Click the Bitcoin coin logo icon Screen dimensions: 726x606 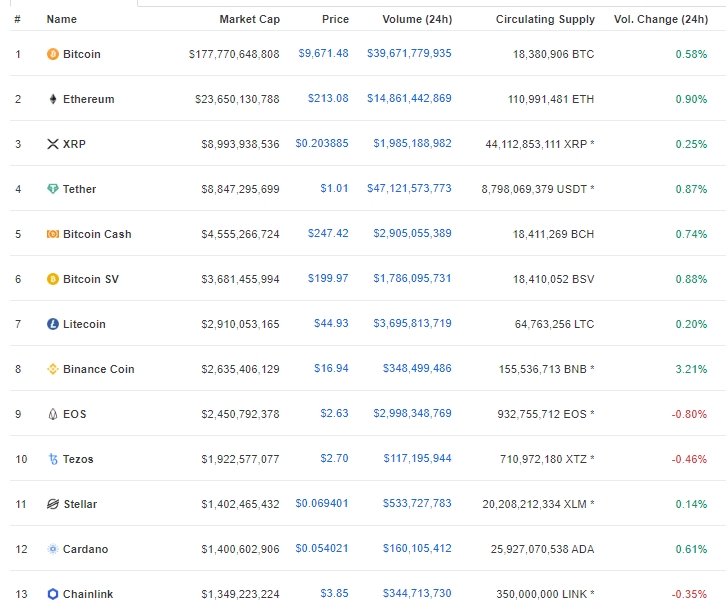53,54
